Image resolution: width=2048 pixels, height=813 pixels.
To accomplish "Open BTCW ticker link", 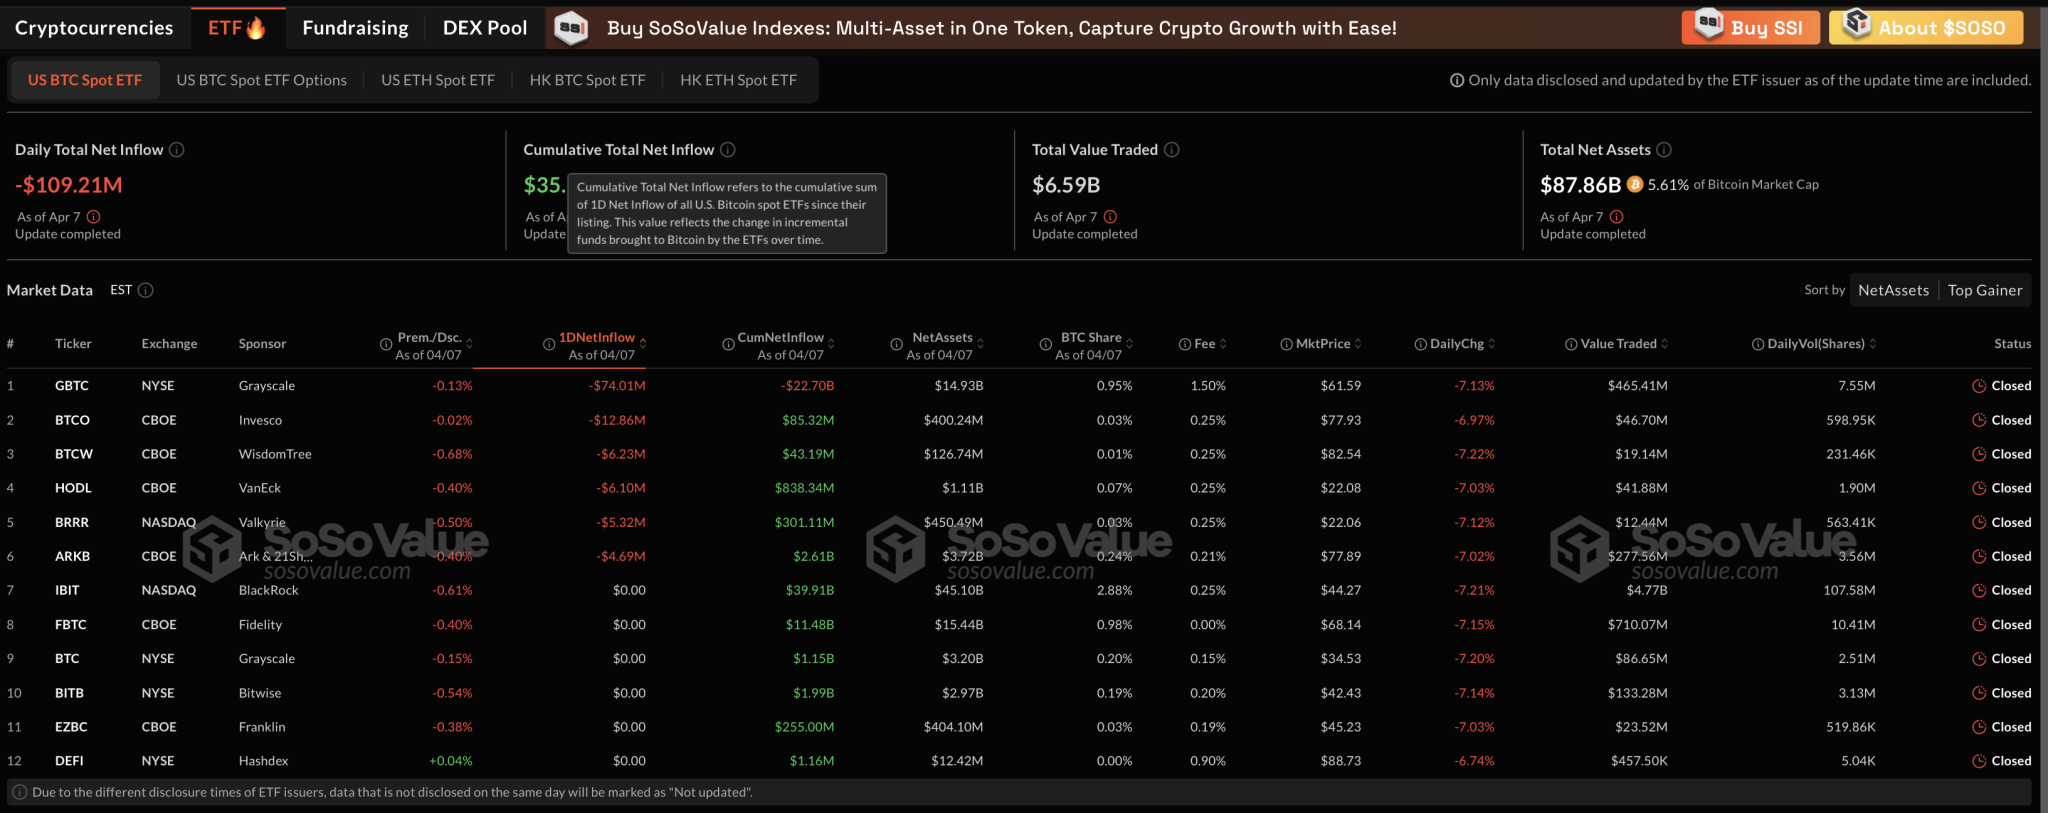I will [74, 454].
